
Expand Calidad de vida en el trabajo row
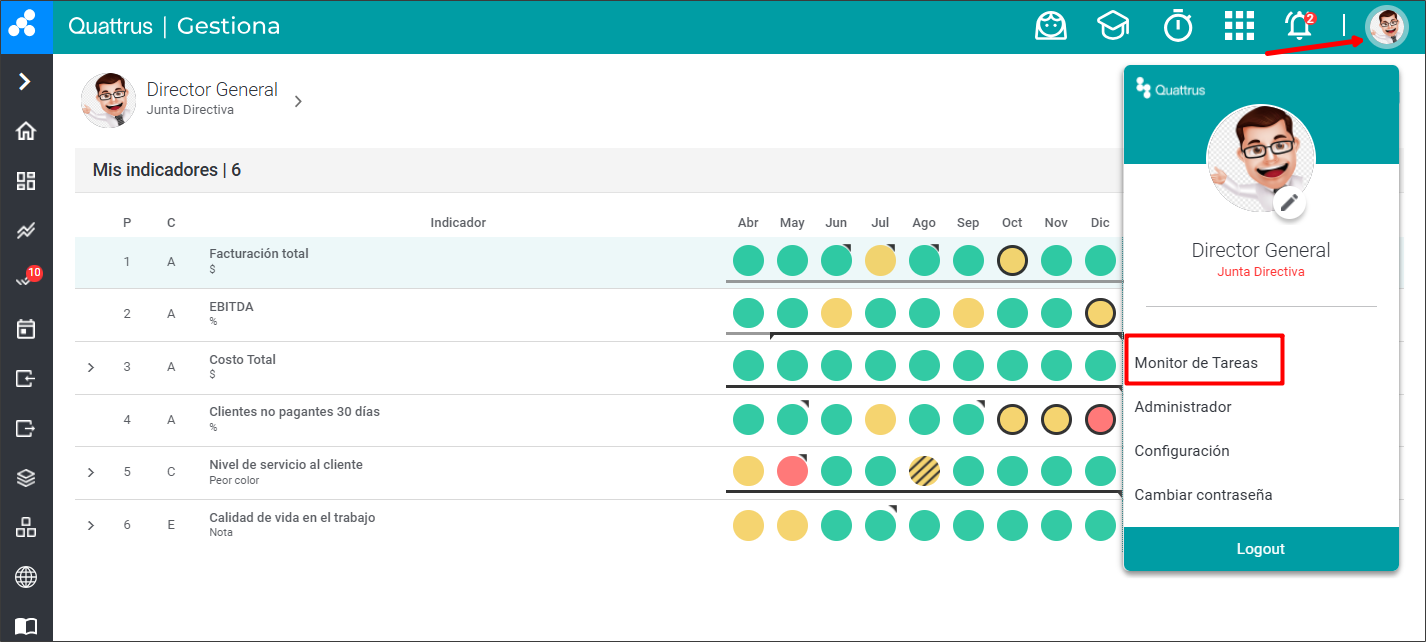pyautogui.click(x=91, y=525)
